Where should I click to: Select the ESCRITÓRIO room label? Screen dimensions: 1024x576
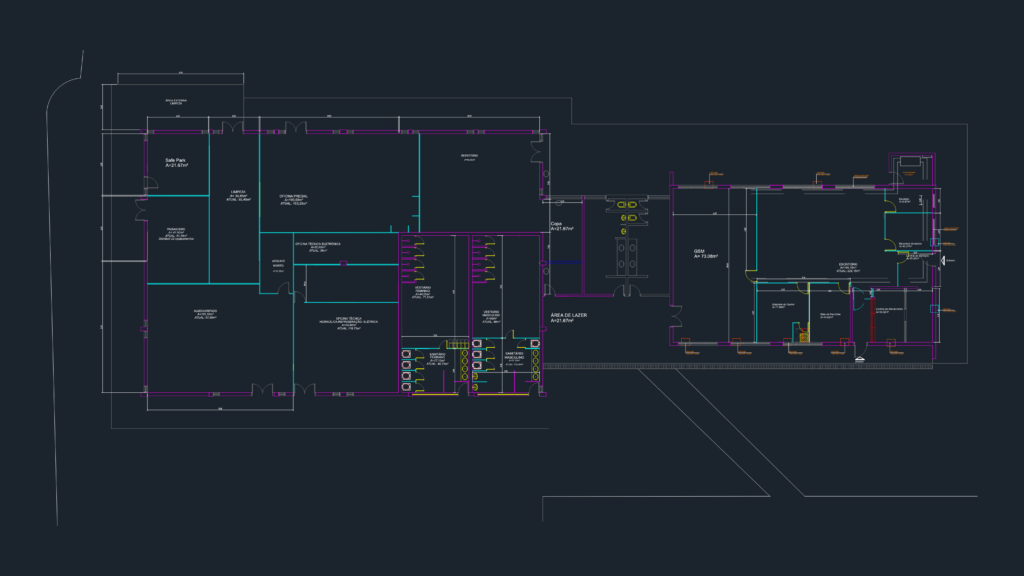[x=848, y=267]
